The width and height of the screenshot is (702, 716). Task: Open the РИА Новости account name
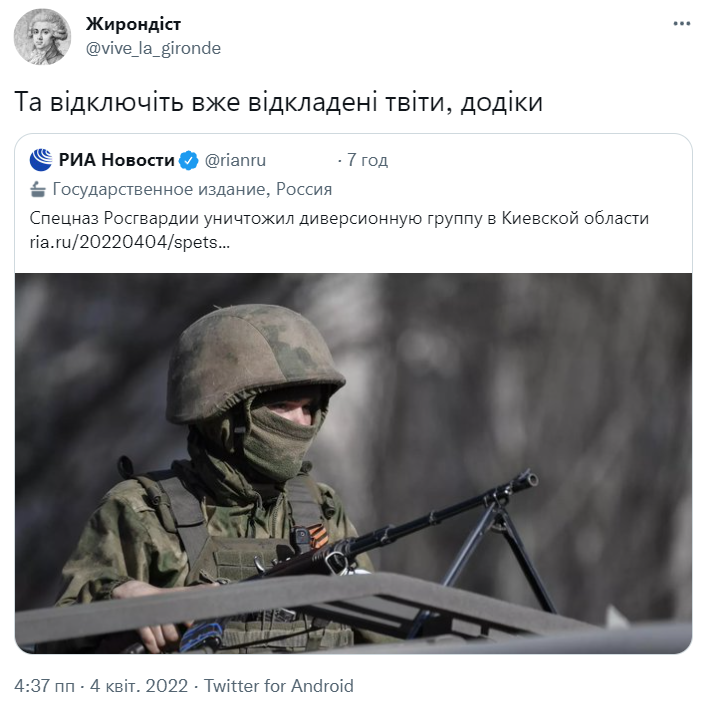coord(117,160)
